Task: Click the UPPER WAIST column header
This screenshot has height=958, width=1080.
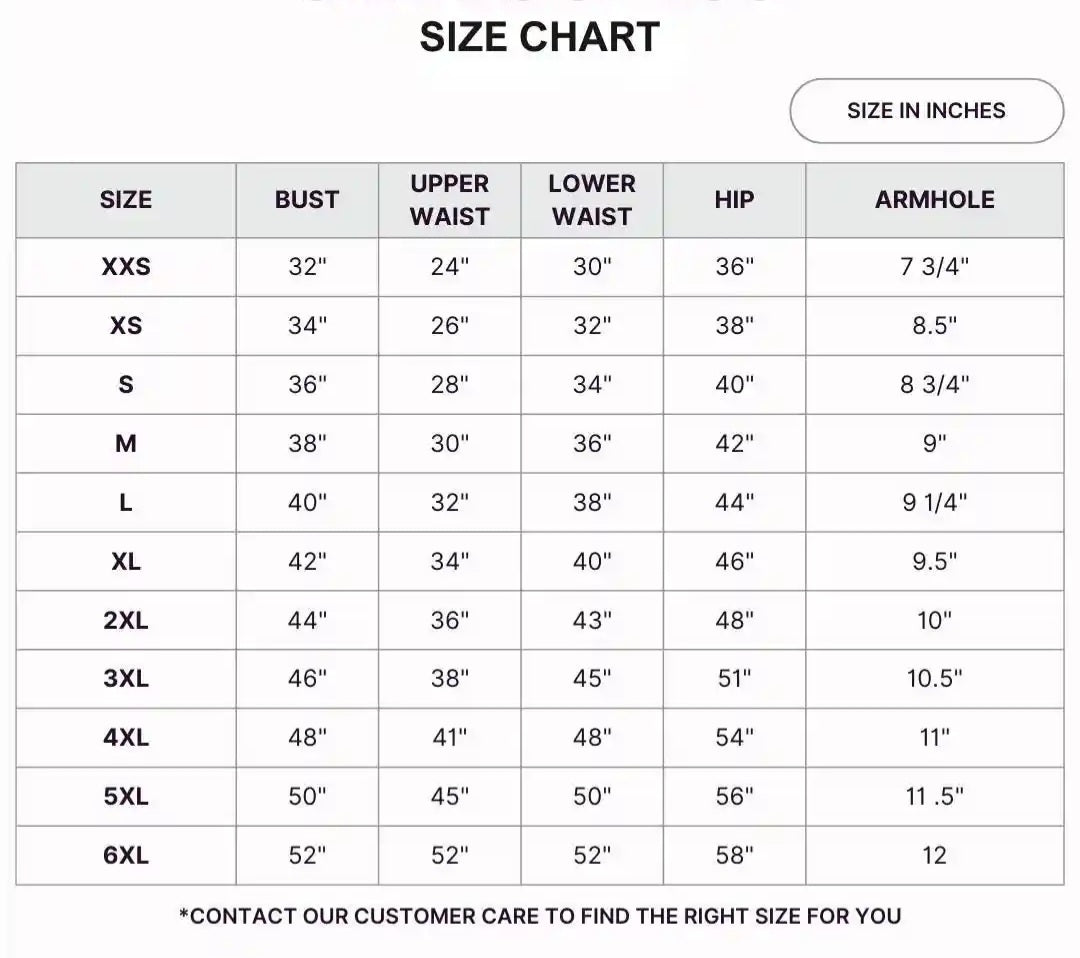Action: (x=450, y=200)
